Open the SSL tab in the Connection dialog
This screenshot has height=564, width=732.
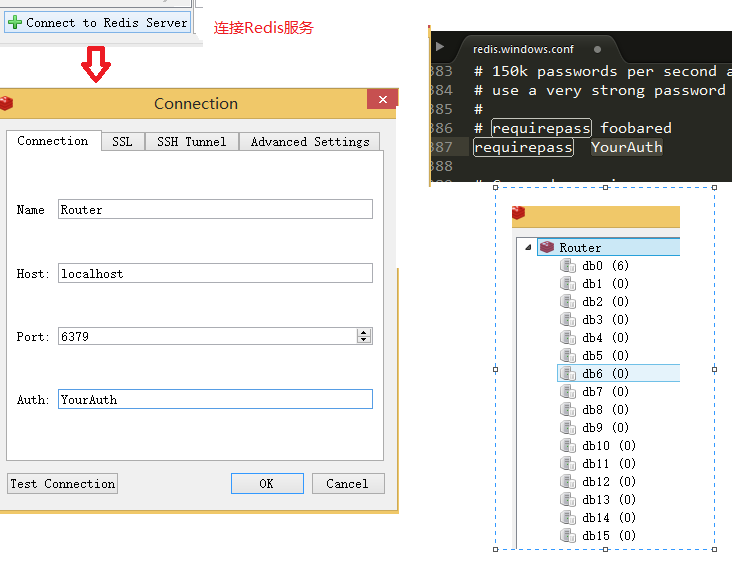pos(122,141)
